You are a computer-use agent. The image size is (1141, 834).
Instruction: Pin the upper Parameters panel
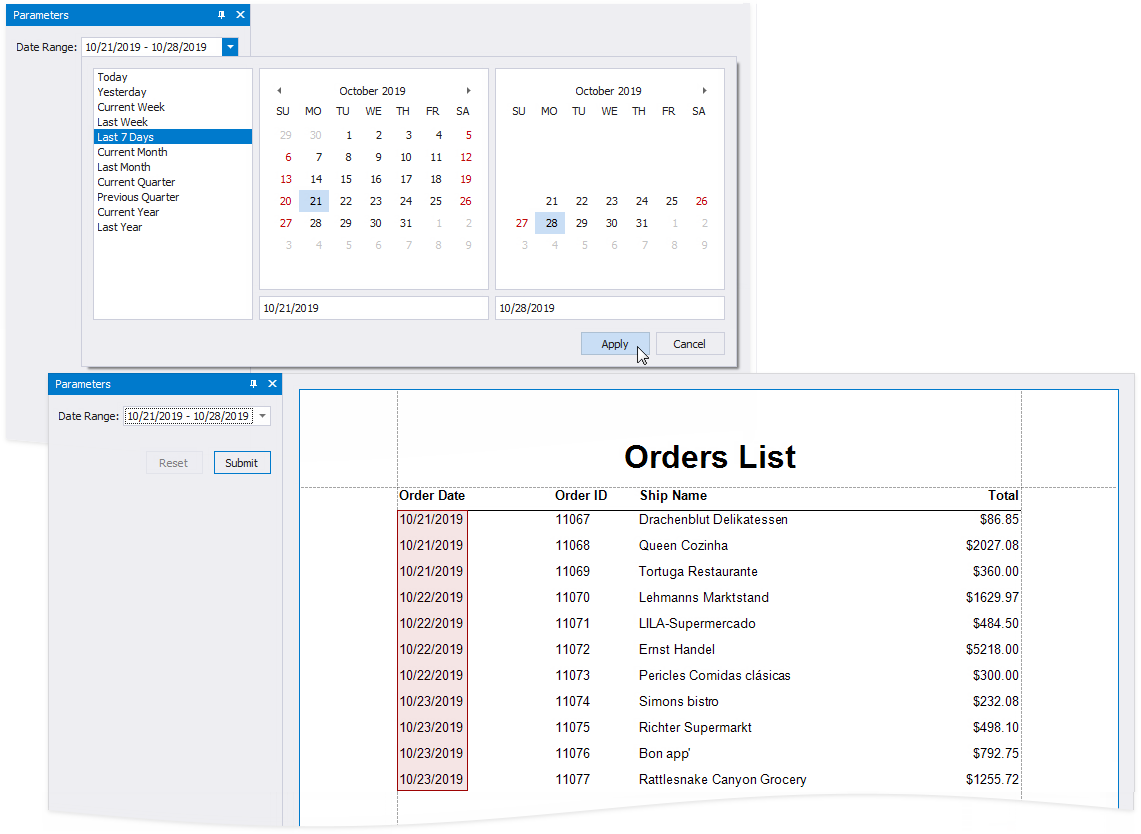[222, 15]
